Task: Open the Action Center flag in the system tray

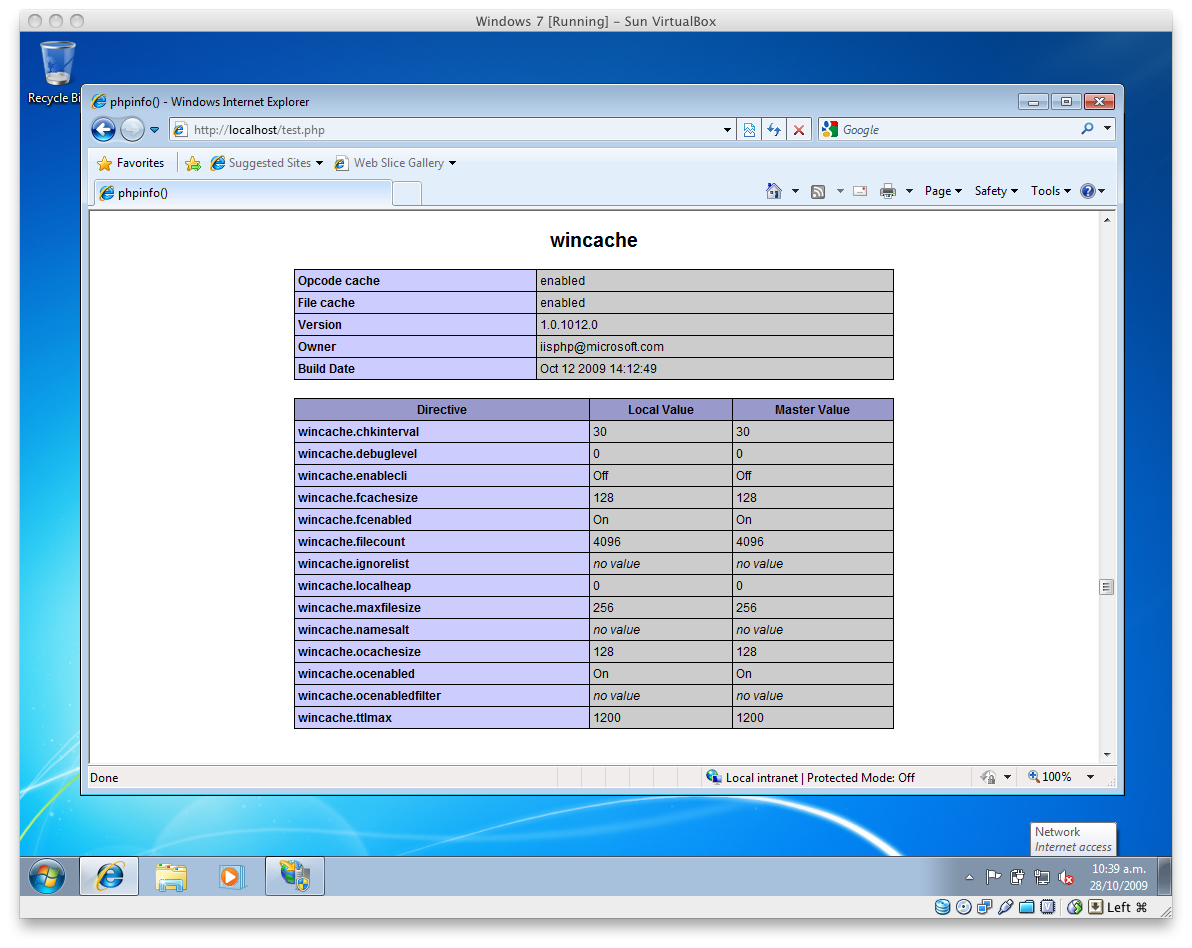Action: [992, 876]
